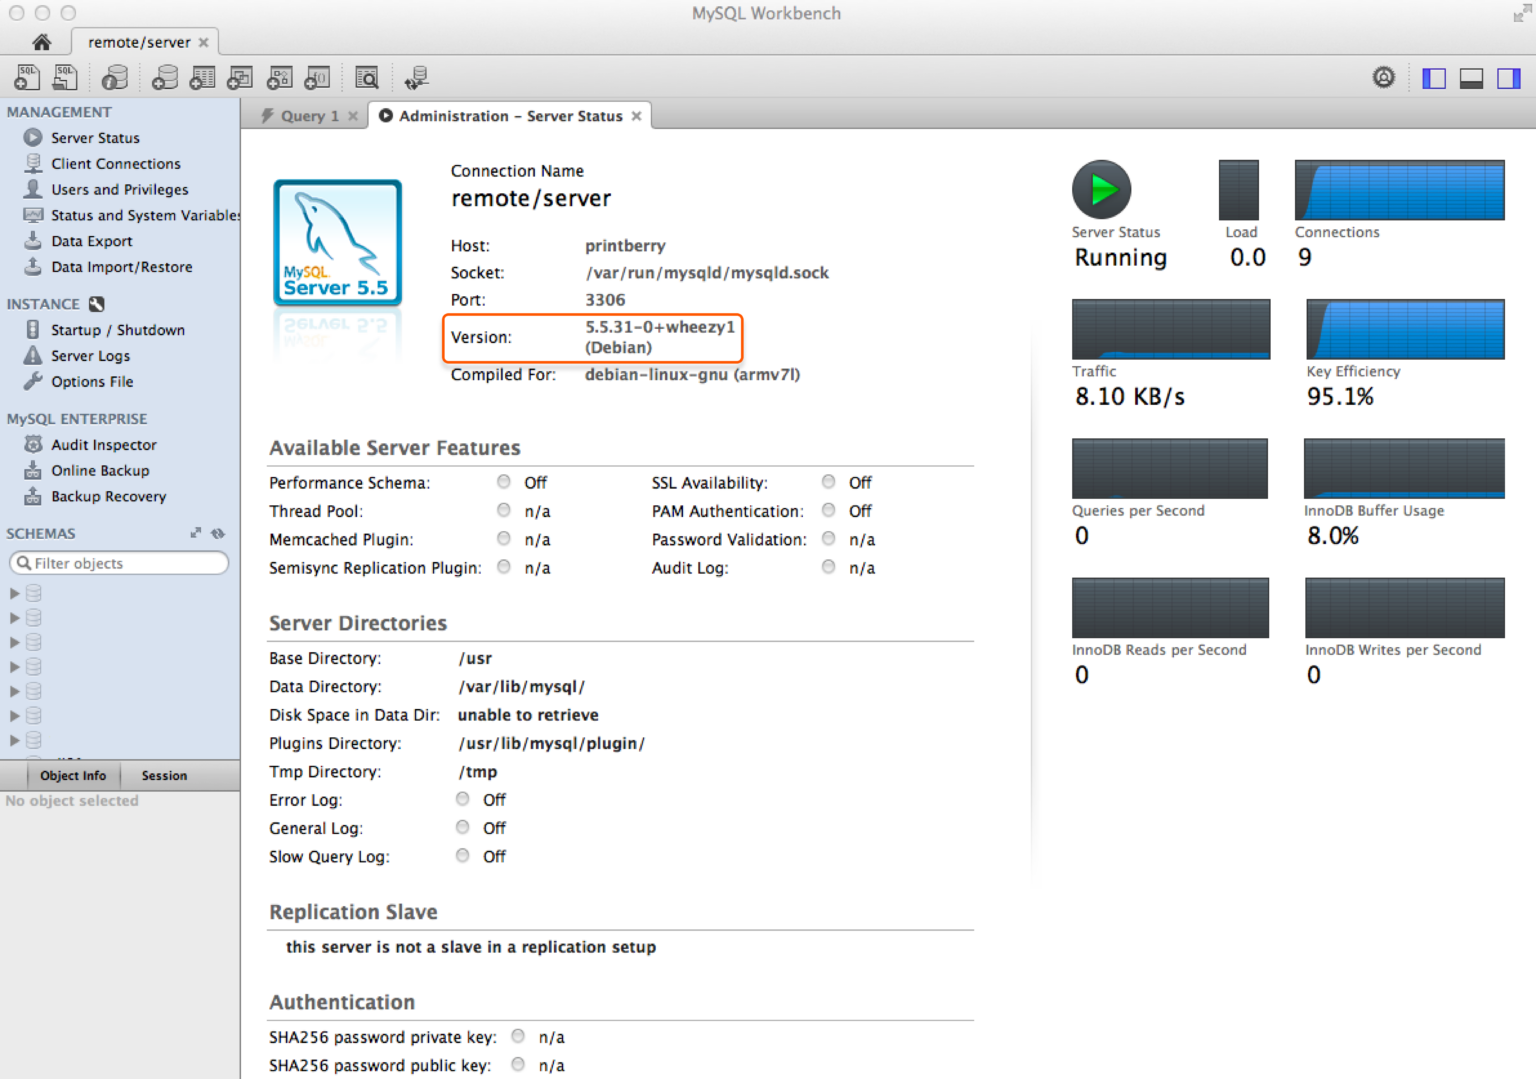Screen dimensions: 1536x1079
Task: Create a new SQL tab icon
Action: [x=27, y=77]
